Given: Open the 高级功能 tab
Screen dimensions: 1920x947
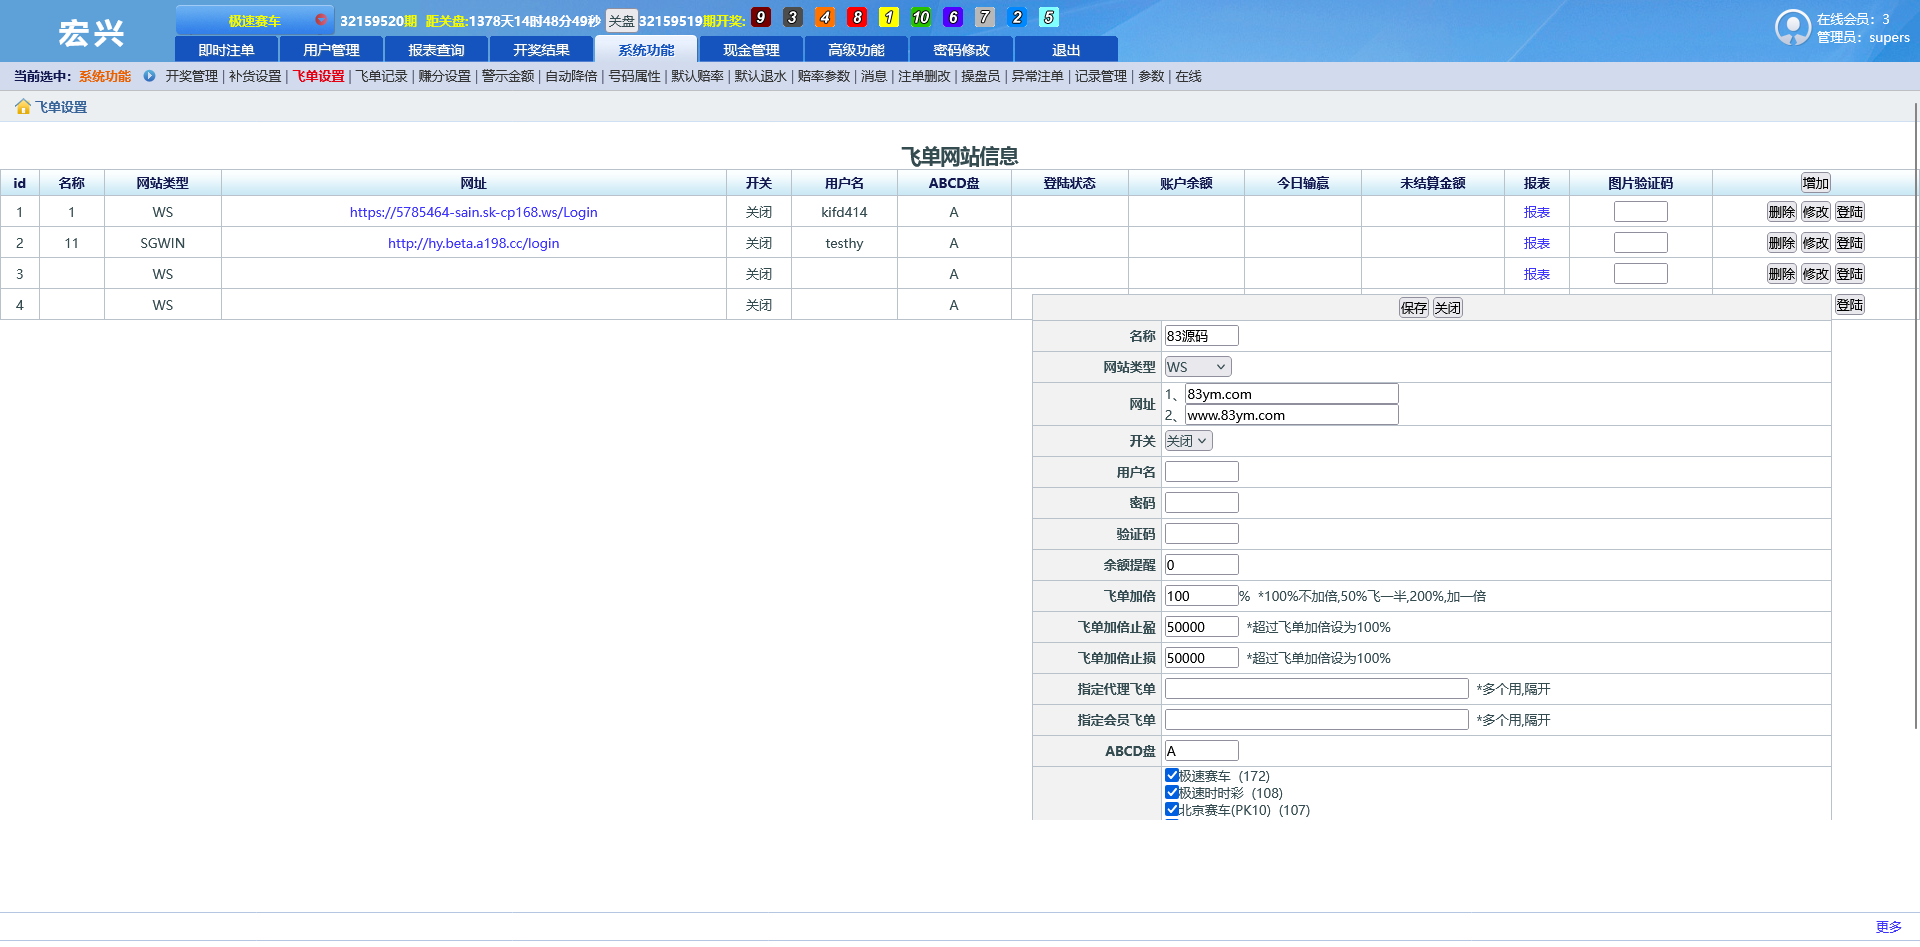Looking at the screenshot, I should (x=856, y=50).
